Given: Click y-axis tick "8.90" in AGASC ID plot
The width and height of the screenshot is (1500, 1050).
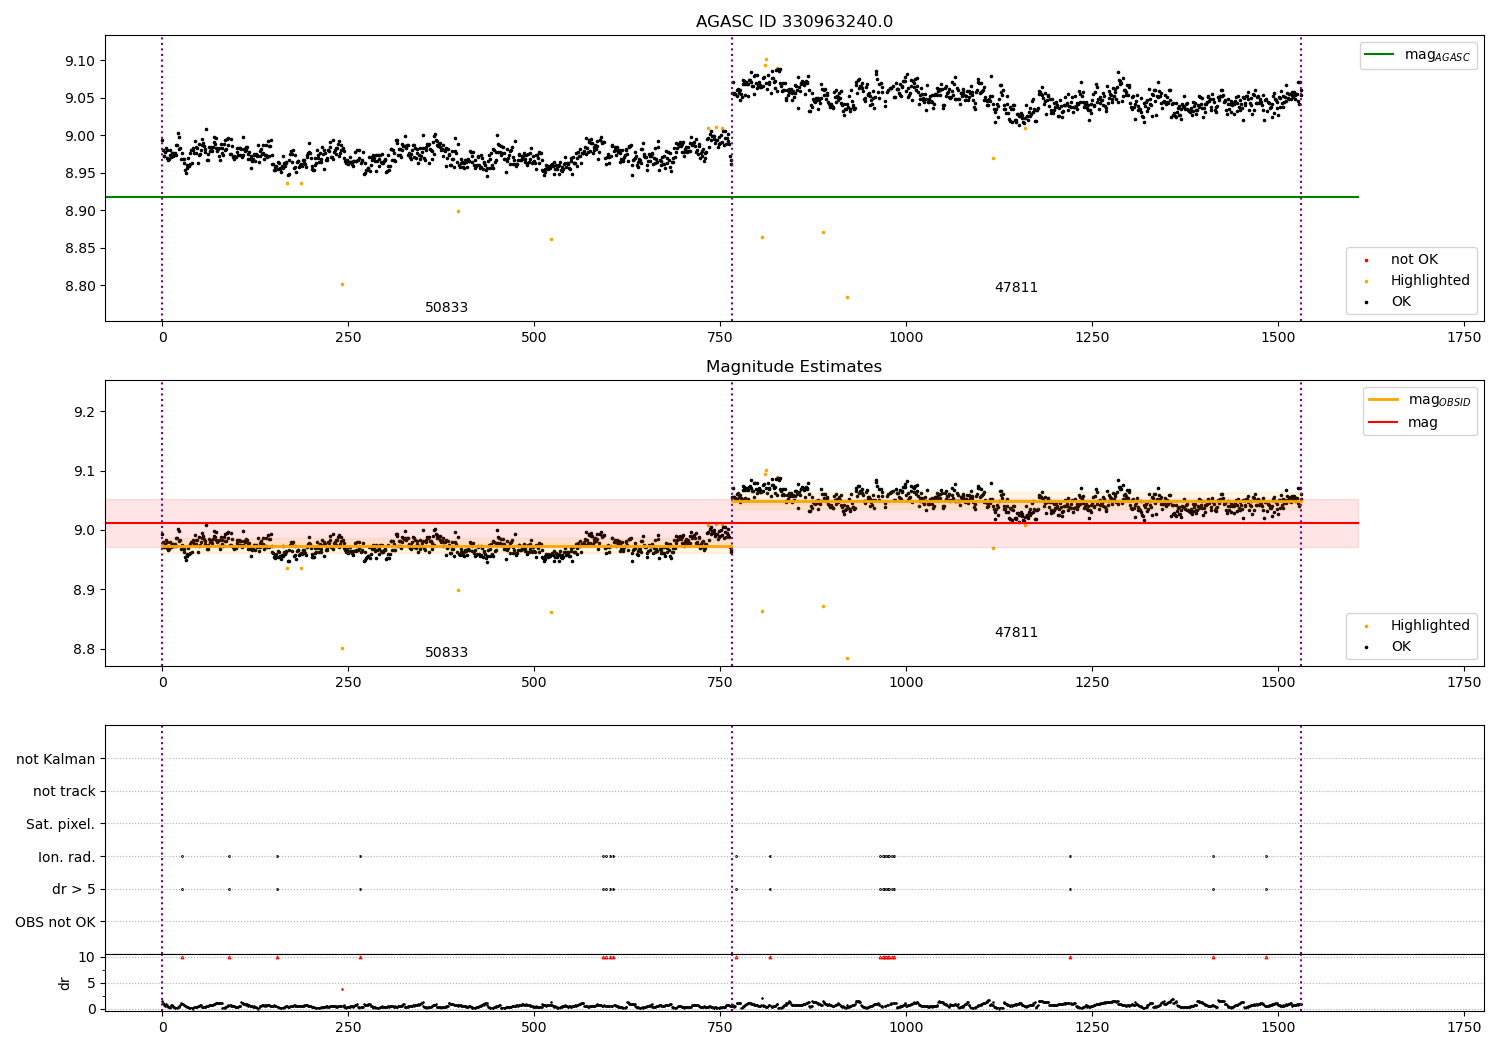Looking at the screenshot, I should pos(80,211).
